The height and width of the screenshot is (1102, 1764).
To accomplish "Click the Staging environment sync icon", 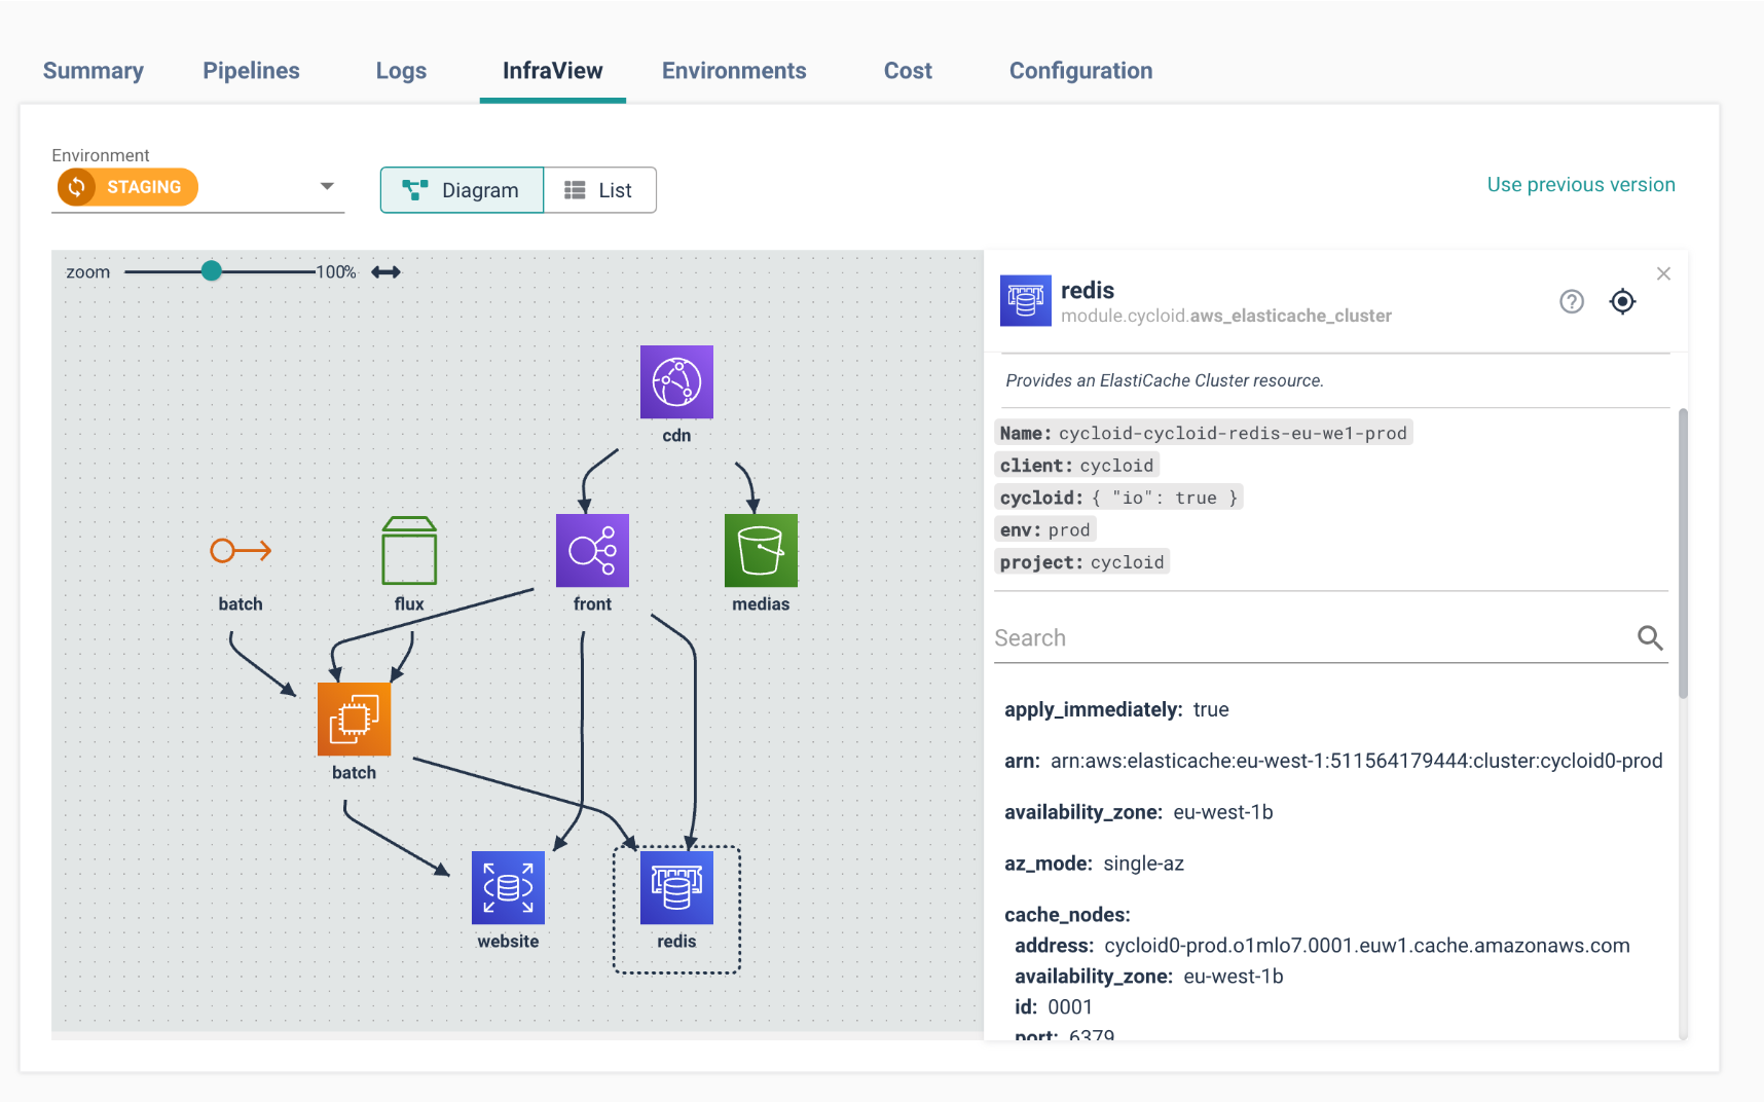I will point(77,187).
